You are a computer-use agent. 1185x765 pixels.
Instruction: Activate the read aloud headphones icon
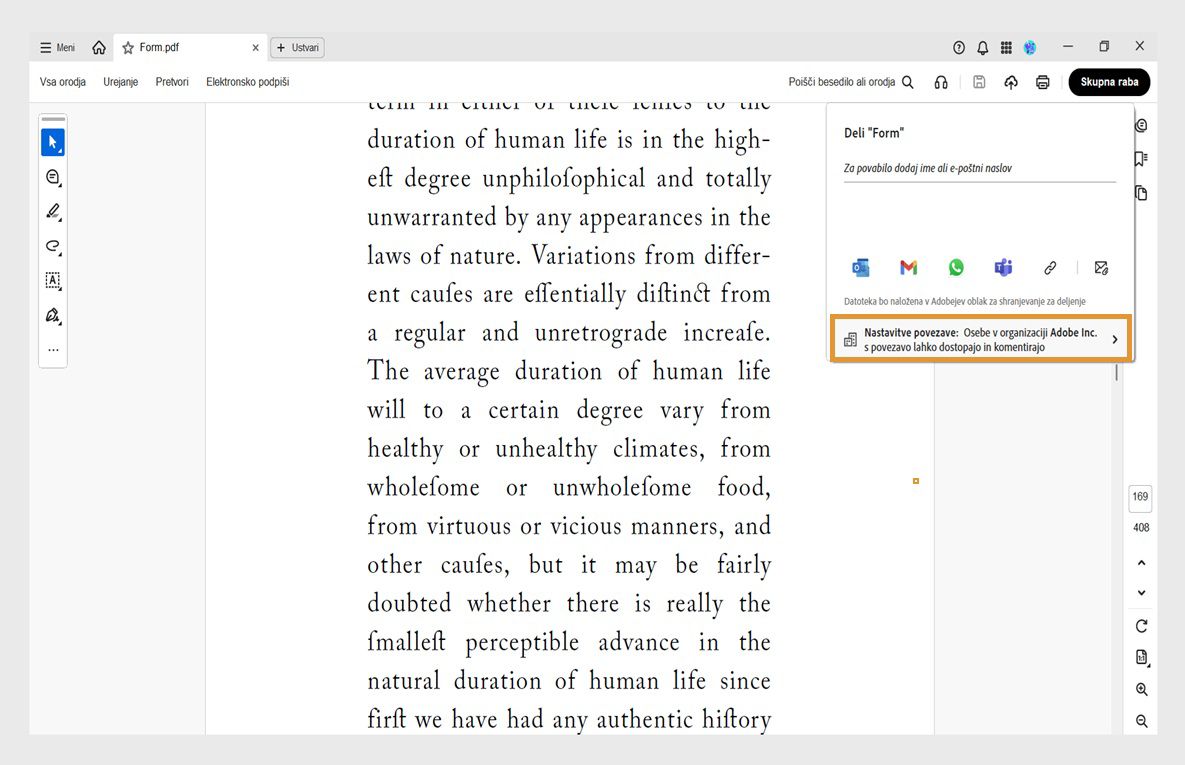[941, 82]
